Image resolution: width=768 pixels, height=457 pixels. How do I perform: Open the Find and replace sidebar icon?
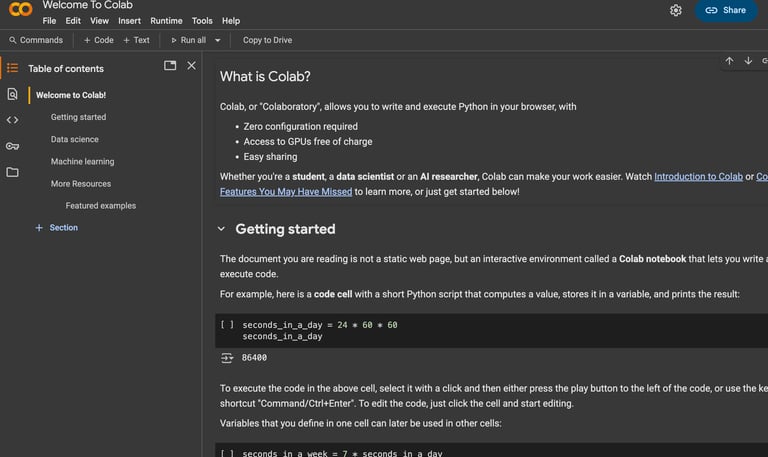coord(12,94)
